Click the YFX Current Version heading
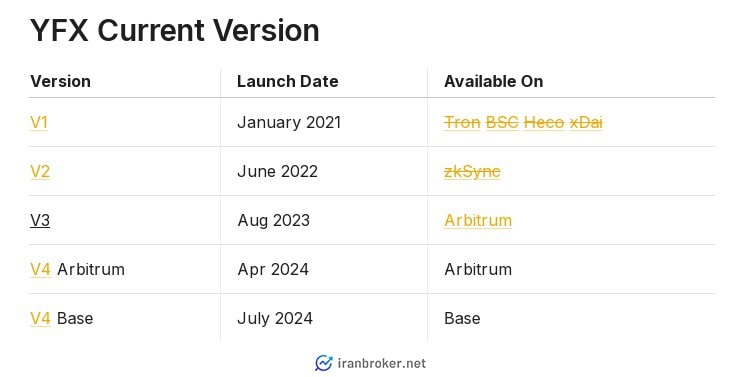737x377 pixels. pyautogui.click(x=175, y=30)
